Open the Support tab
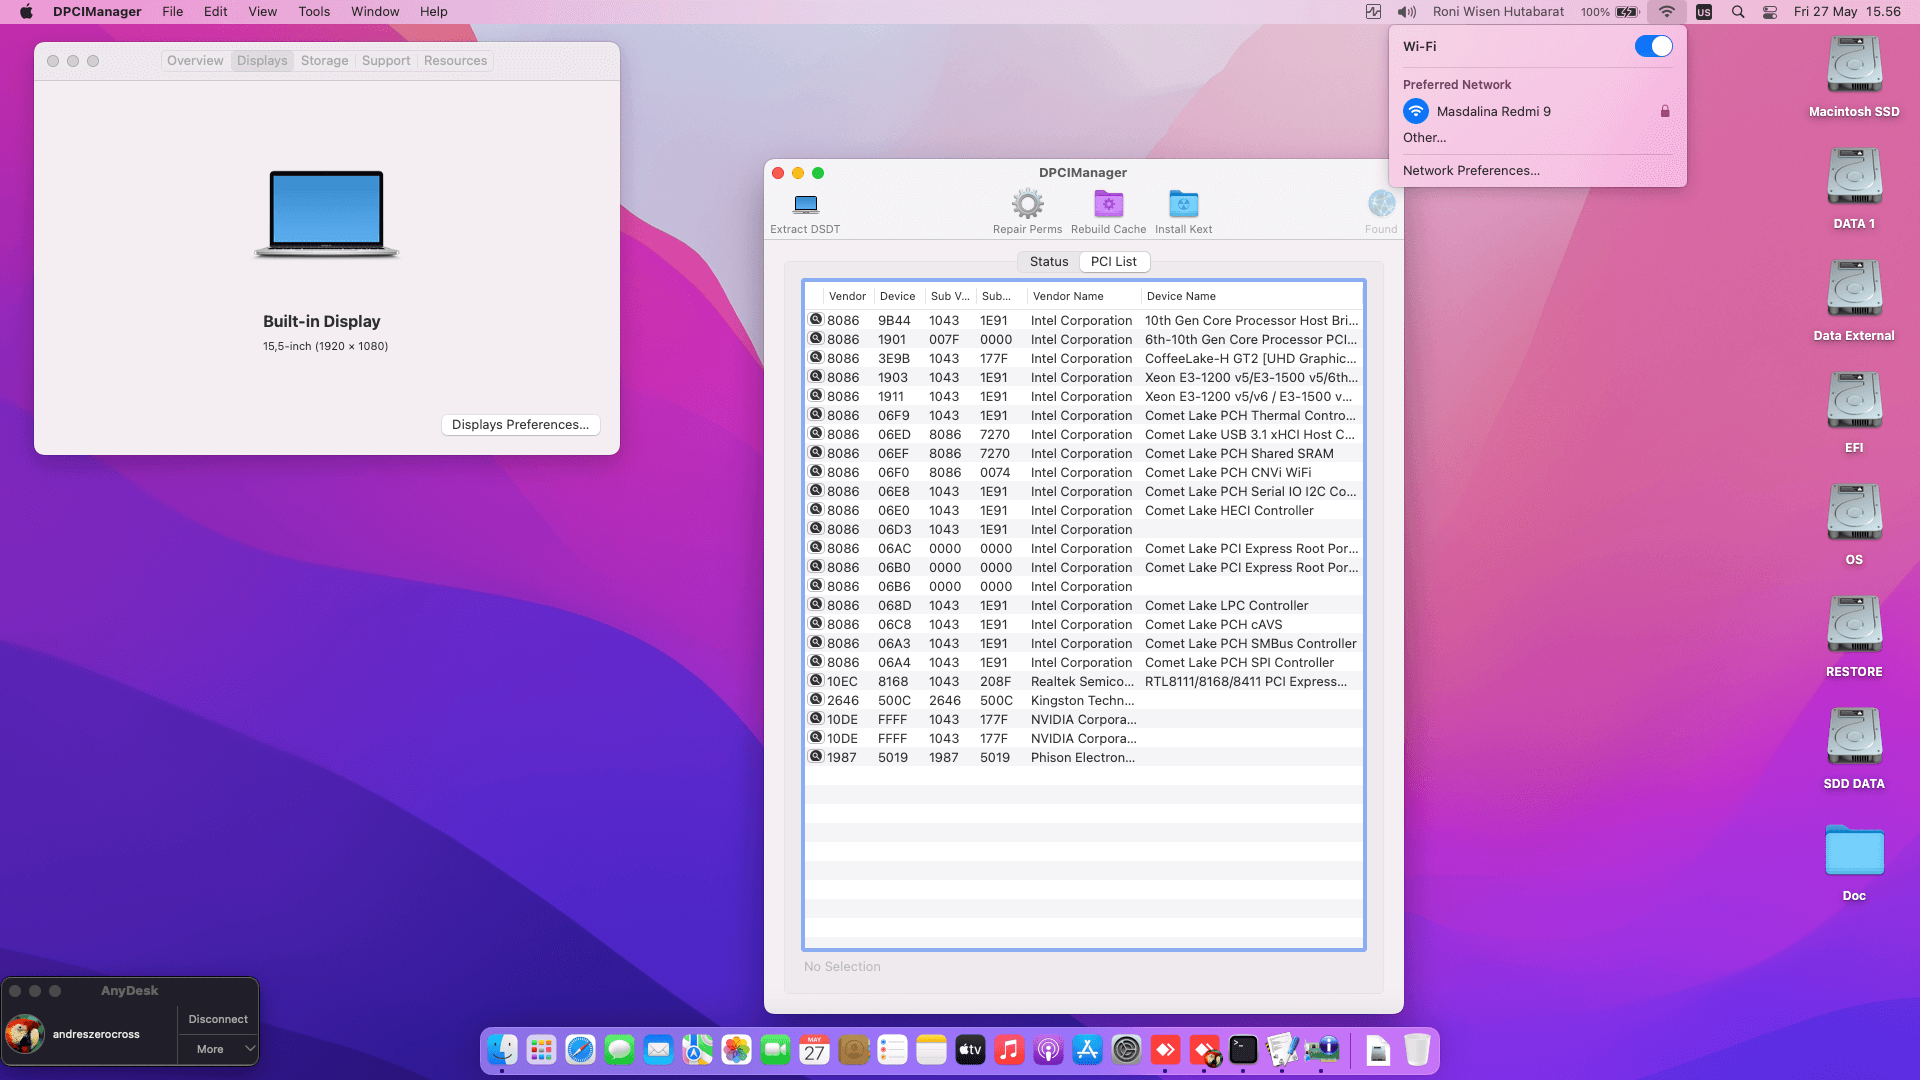The image size is (1920, 1080). pyautogui.click(x=386, y=61)
